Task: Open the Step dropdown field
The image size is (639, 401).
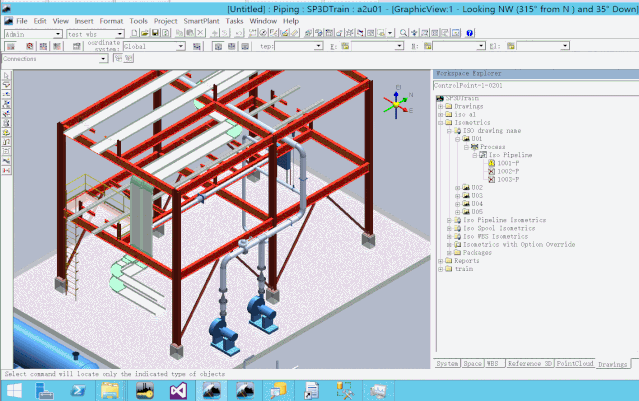Action: [x=318, y=46]
